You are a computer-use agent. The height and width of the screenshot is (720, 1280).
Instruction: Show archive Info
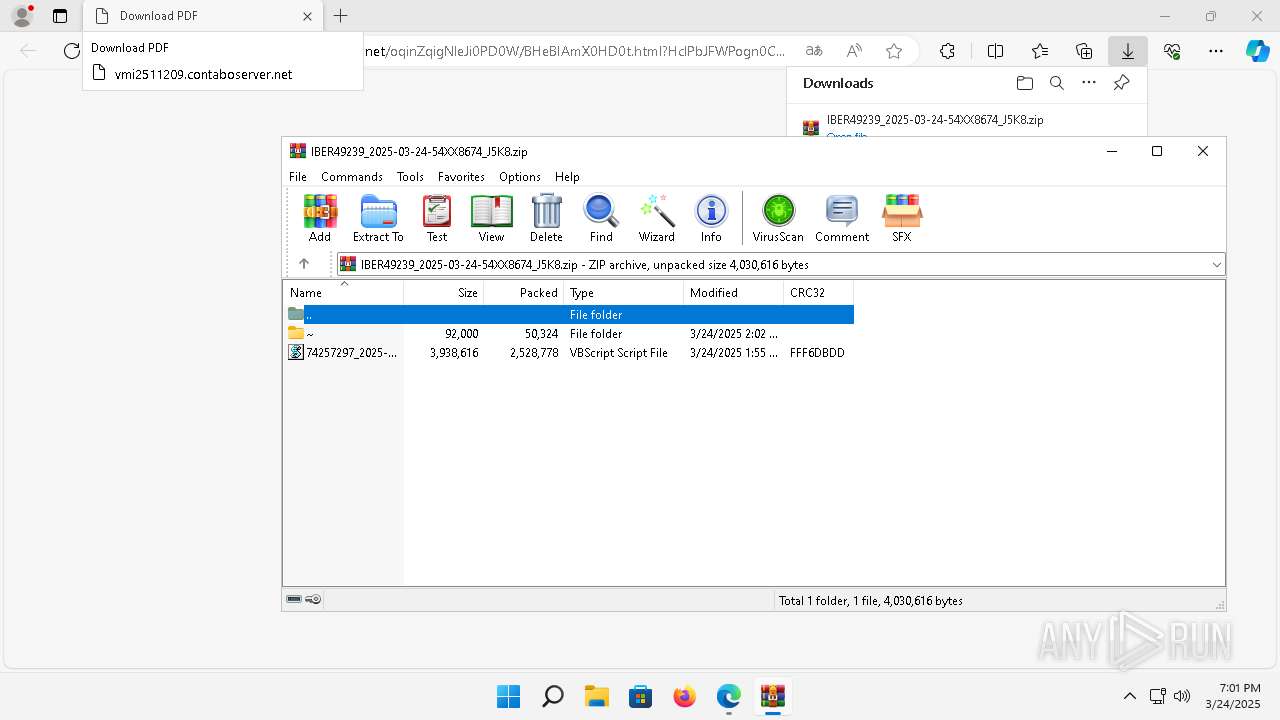(711, 218)
